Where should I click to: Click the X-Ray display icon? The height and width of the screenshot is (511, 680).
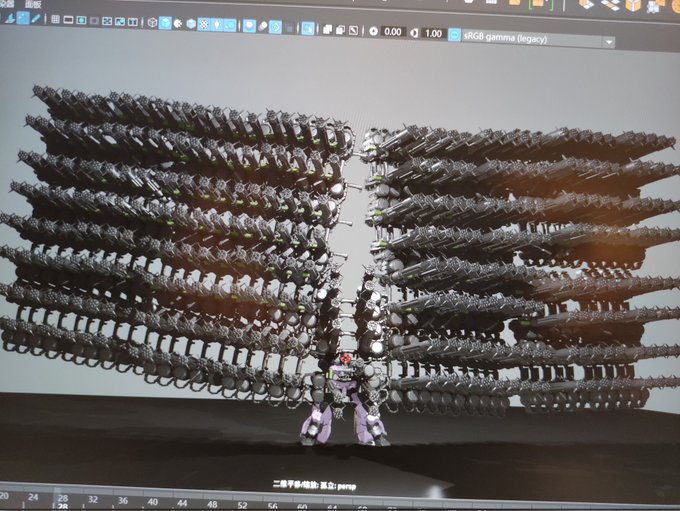[327, 29]
